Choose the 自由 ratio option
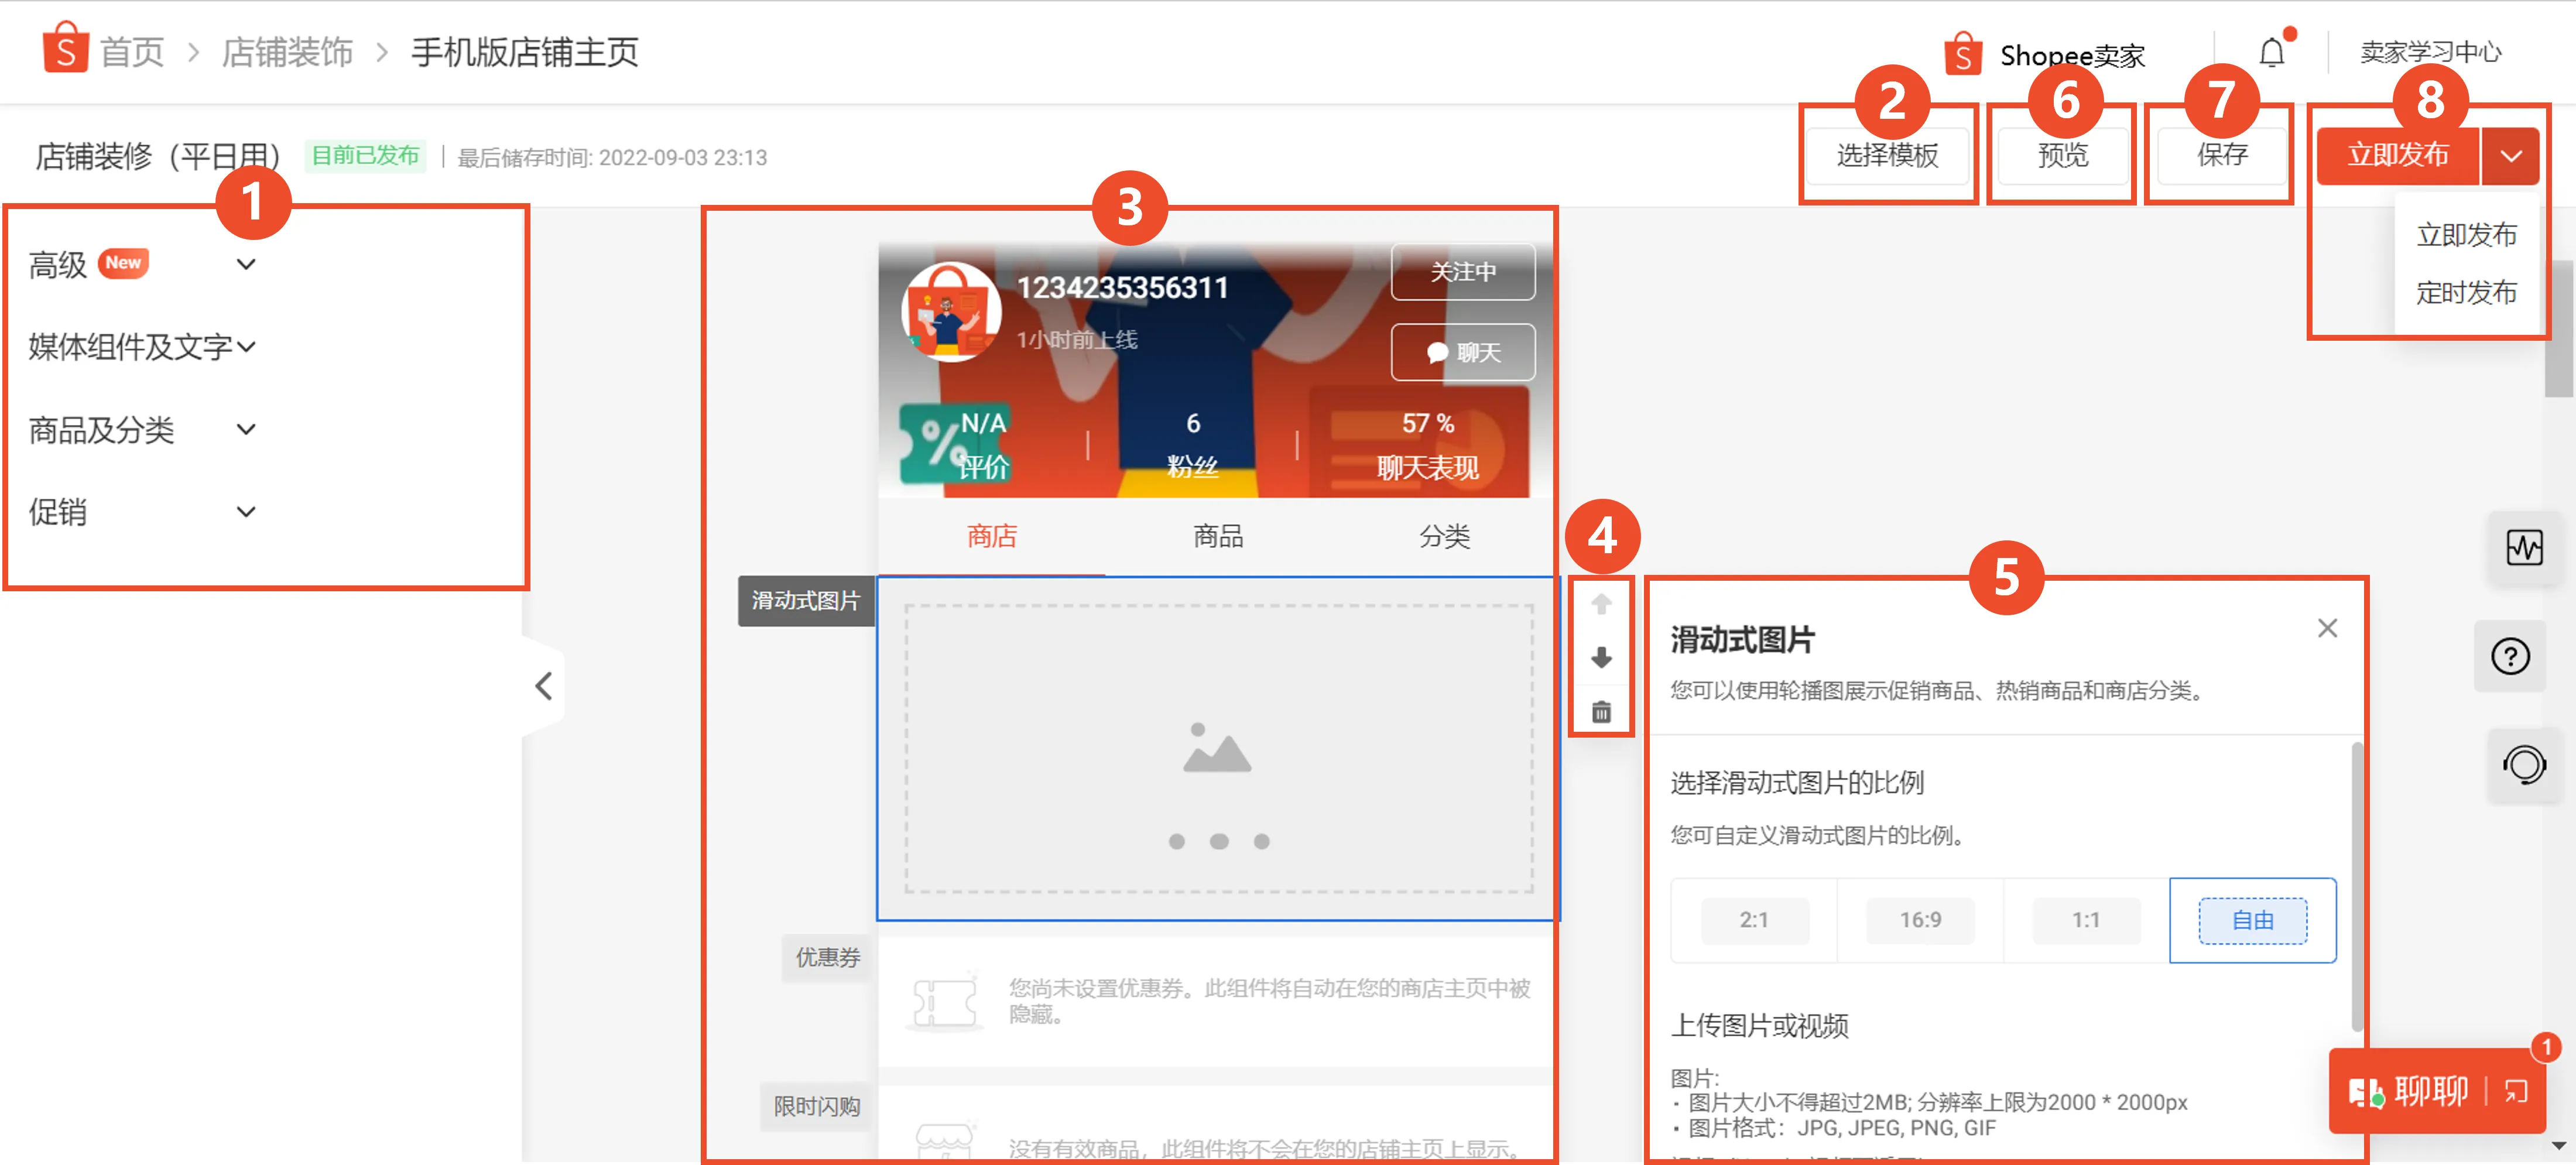The height and width of the screenshot is (1165, 2576). pos(2252,920)
